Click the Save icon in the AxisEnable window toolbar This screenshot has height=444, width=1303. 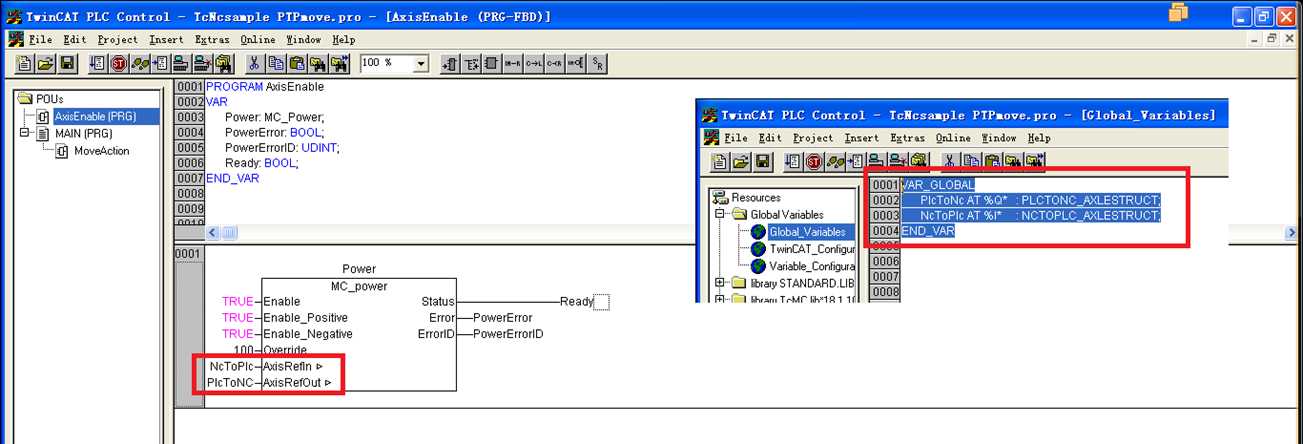(x=67, y=63)
